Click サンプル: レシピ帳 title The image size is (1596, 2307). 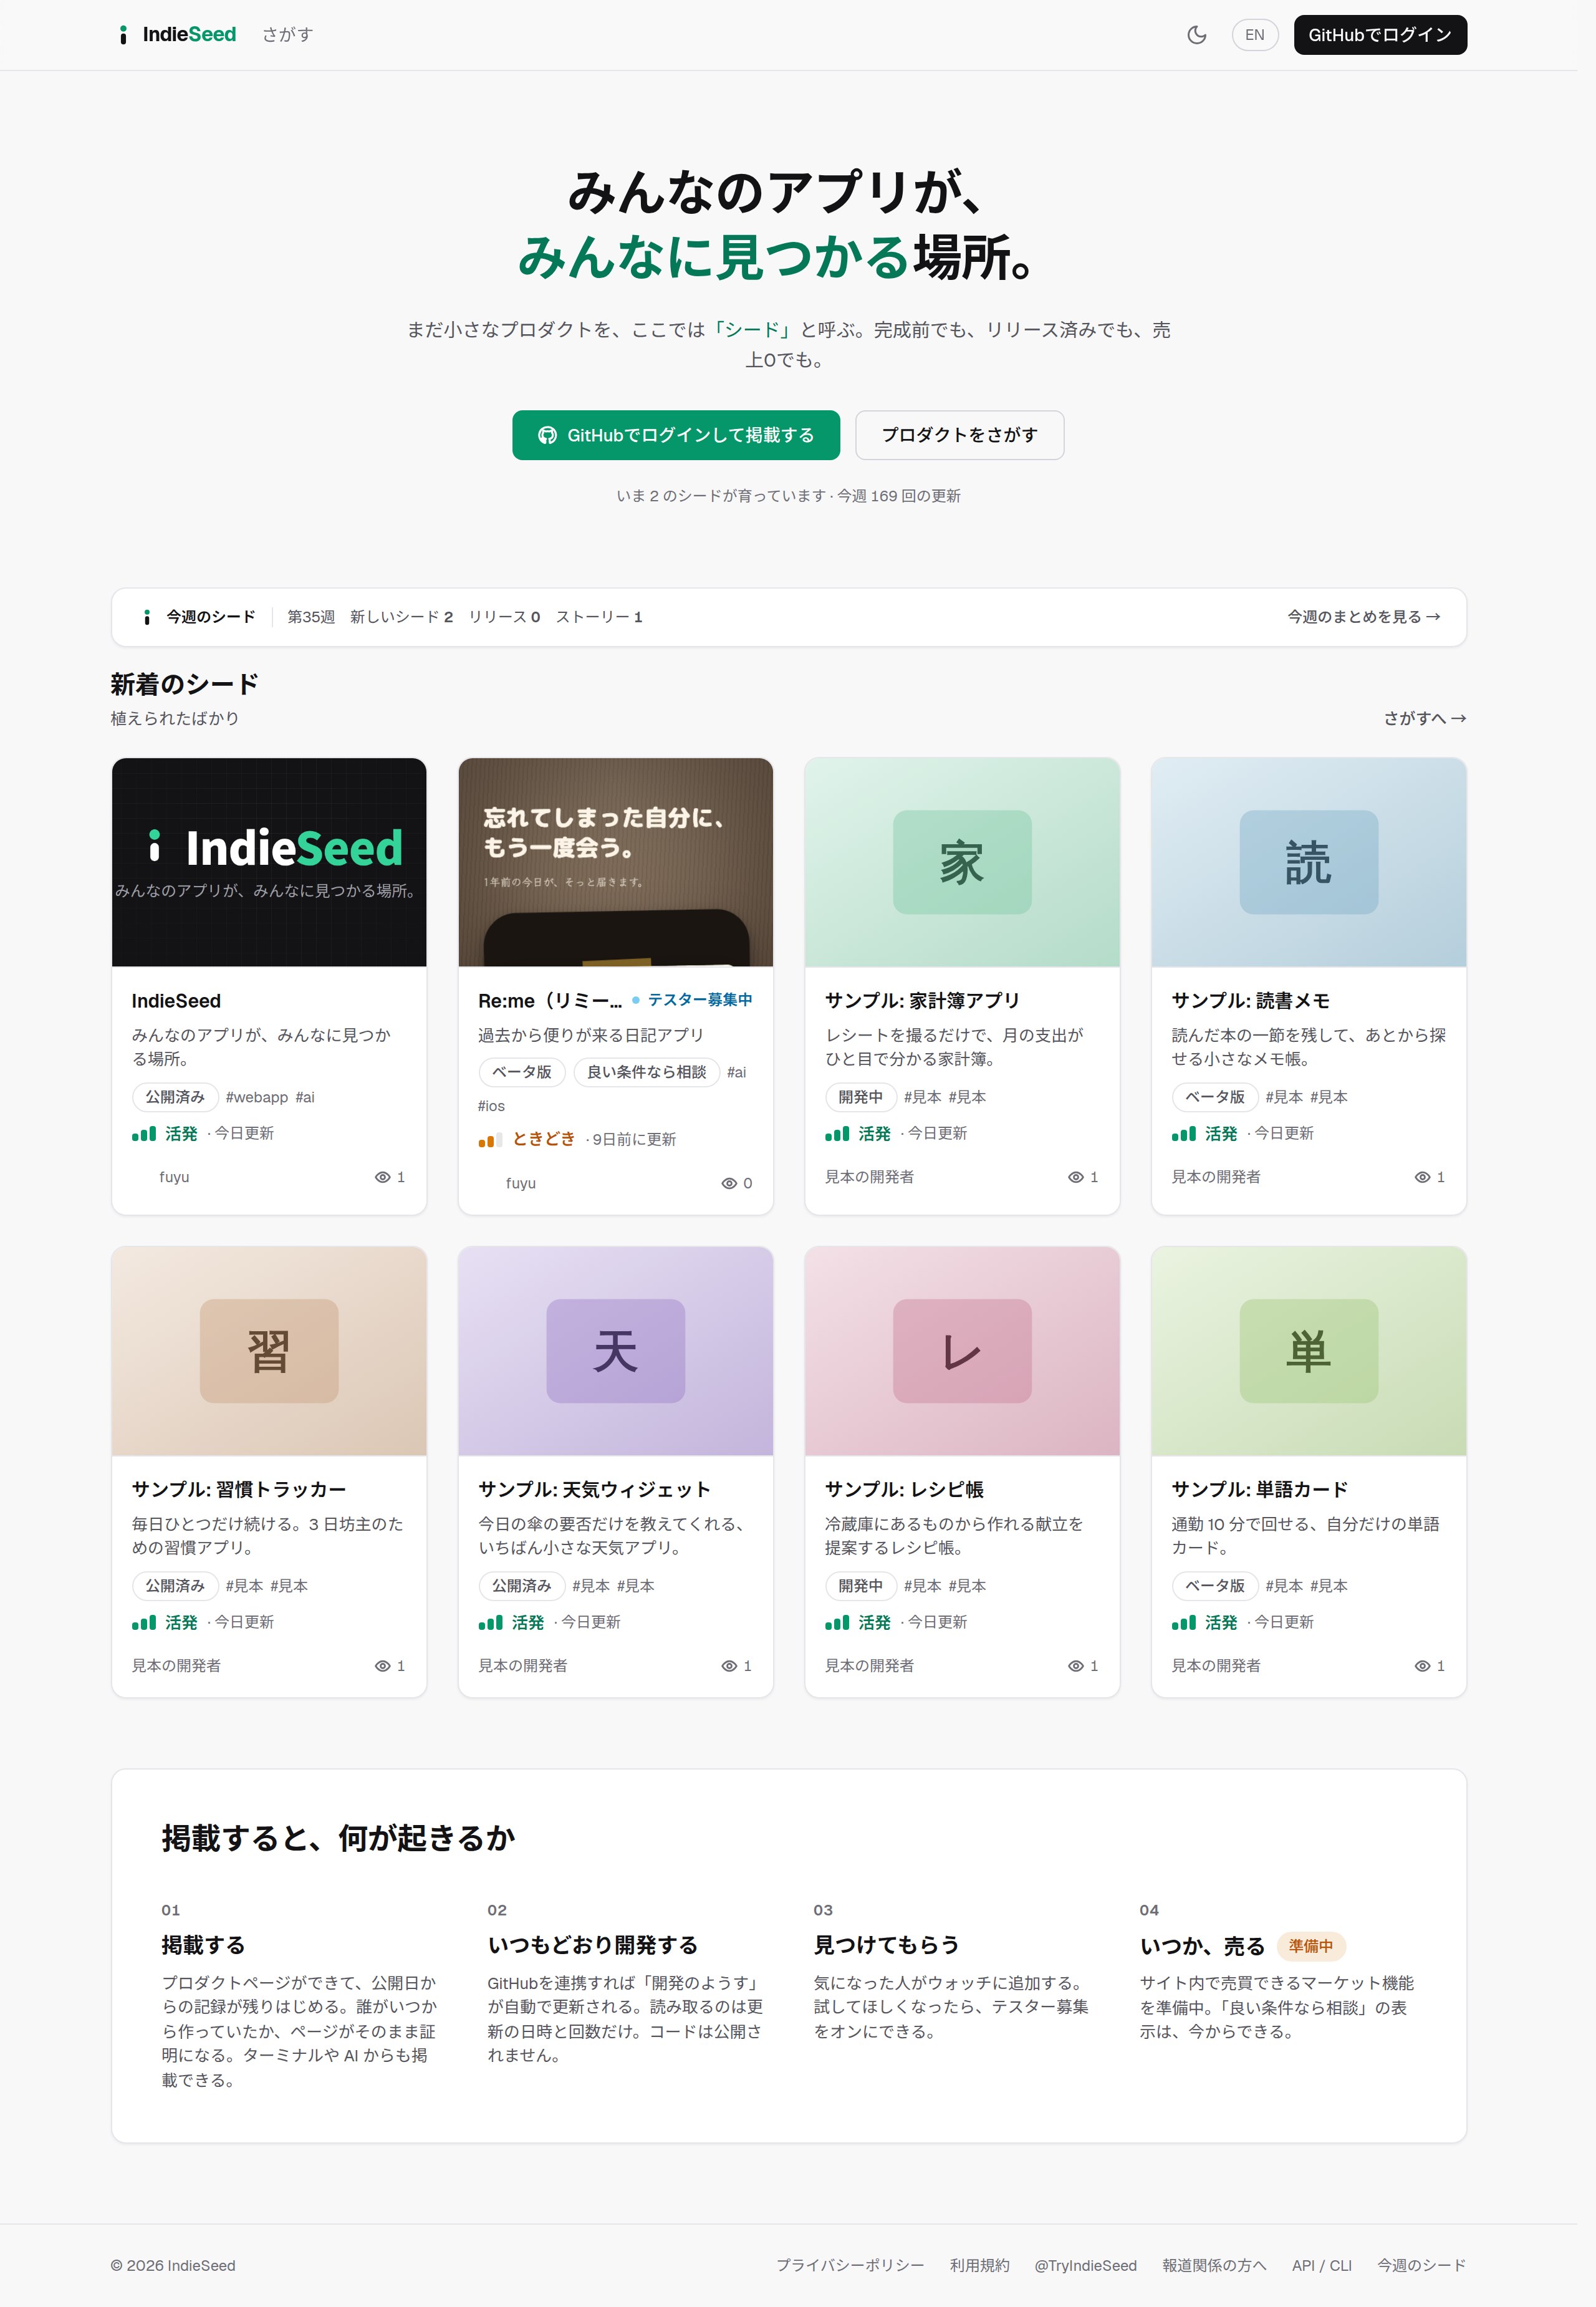pos(904,1489)
